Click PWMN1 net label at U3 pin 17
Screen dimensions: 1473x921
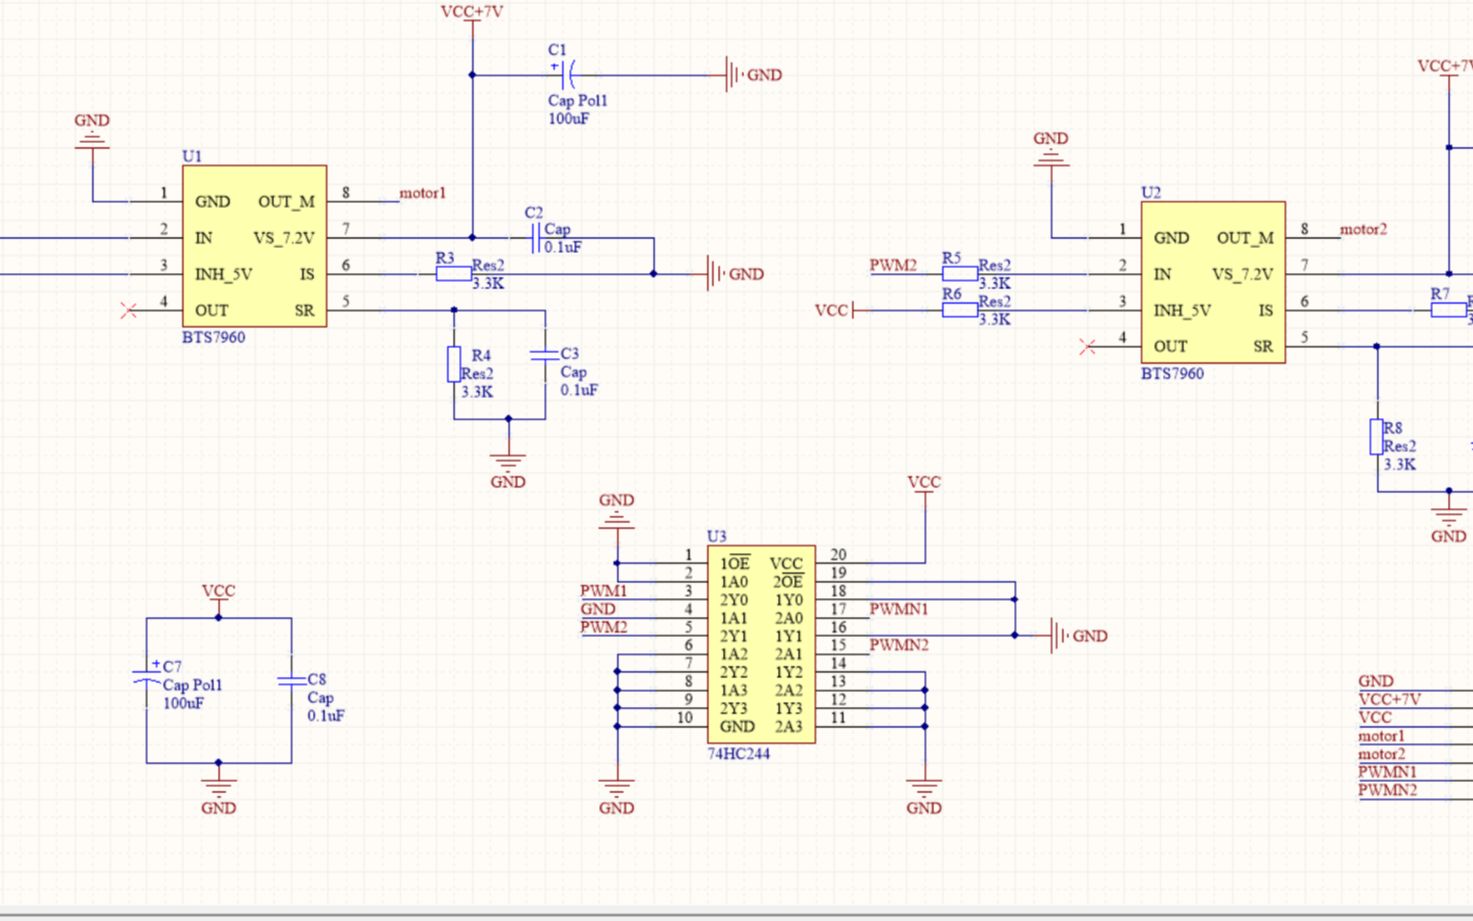pyautogui.click(x=899, y=609)
